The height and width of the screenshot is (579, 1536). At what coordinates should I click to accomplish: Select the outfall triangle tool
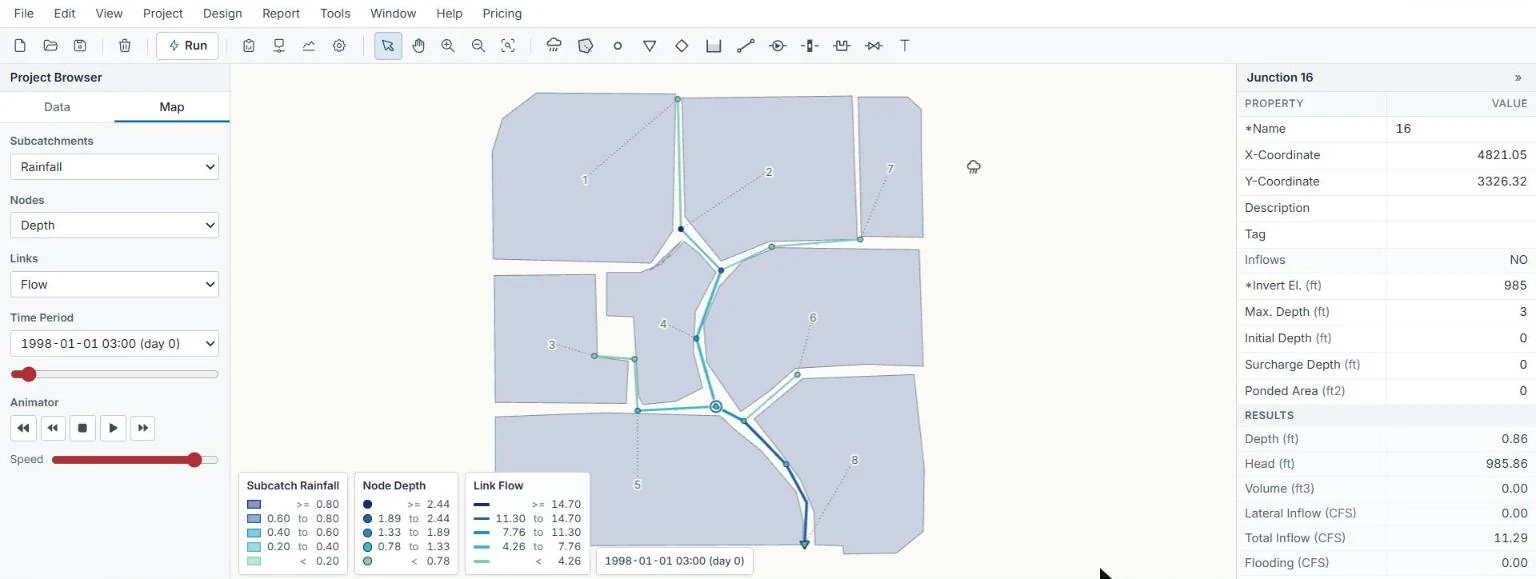click(650, 45)
